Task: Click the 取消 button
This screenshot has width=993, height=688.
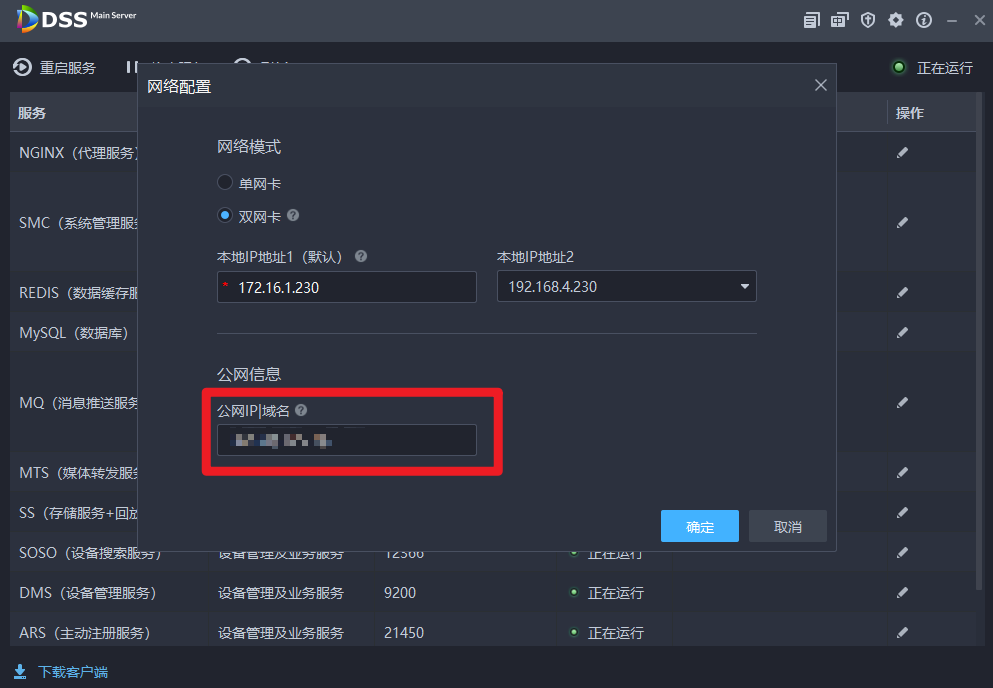Action: click(x=788, y=526)
